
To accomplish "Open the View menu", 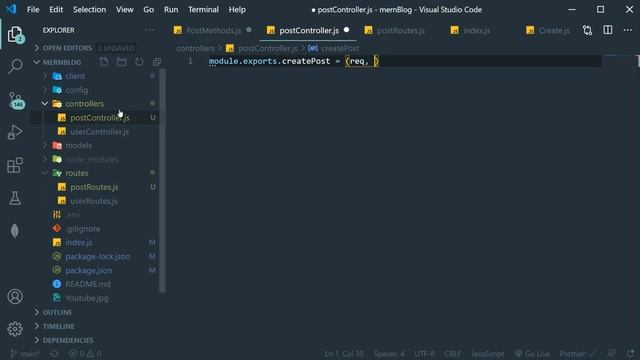I will (124, 9).
